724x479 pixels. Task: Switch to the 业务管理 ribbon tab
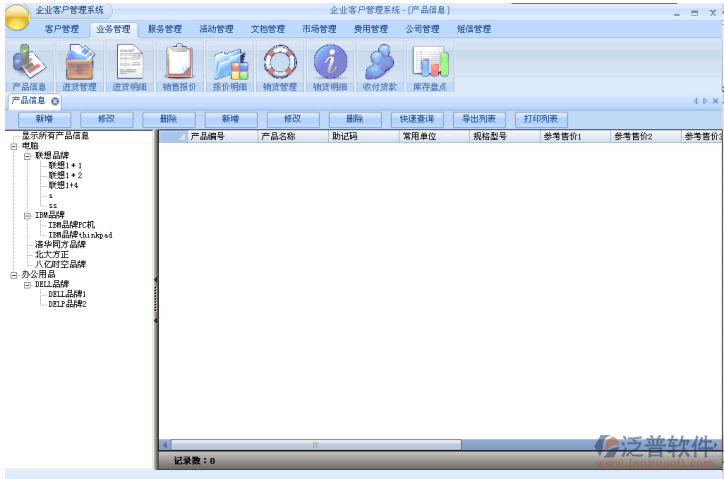pos(114,29)
